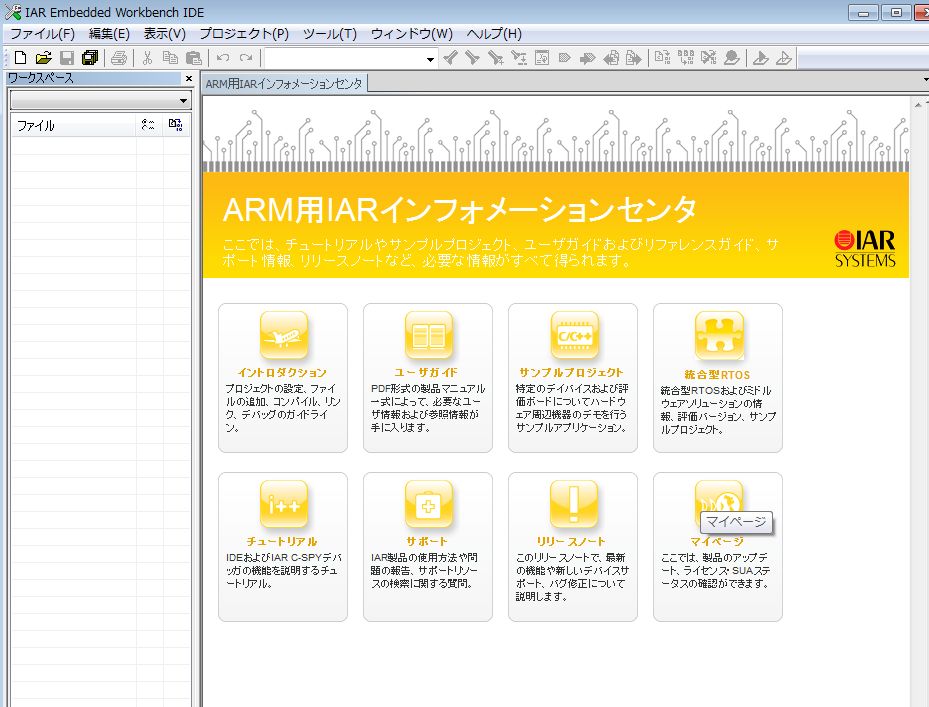
Task: Click the Stop Build icon
Action: pos(709,57)
